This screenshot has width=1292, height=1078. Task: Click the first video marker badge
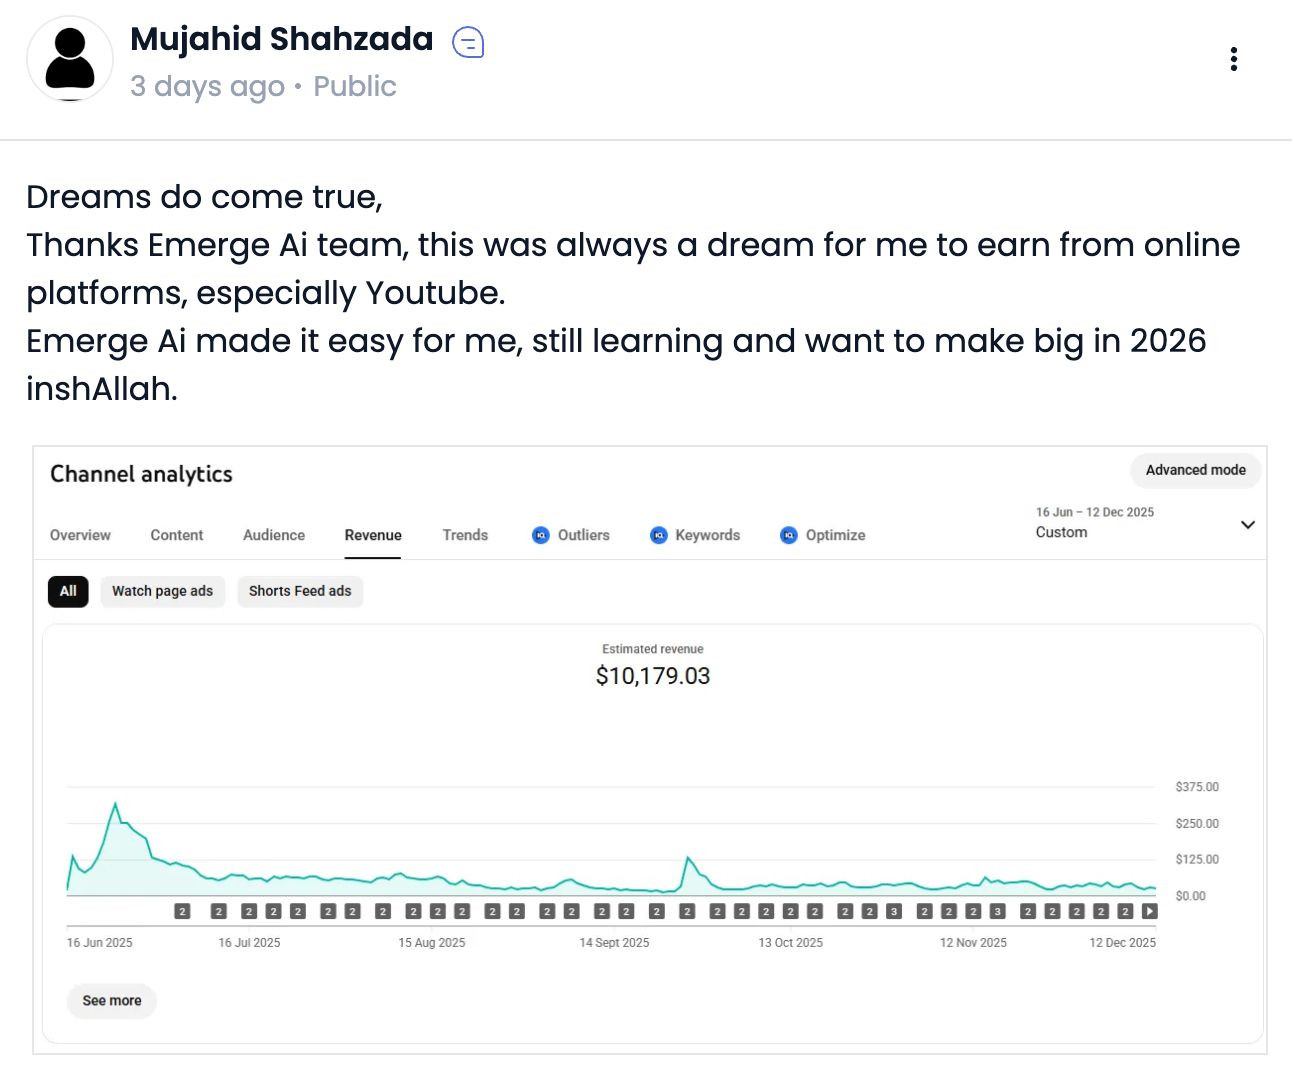(x=182, y=911)
